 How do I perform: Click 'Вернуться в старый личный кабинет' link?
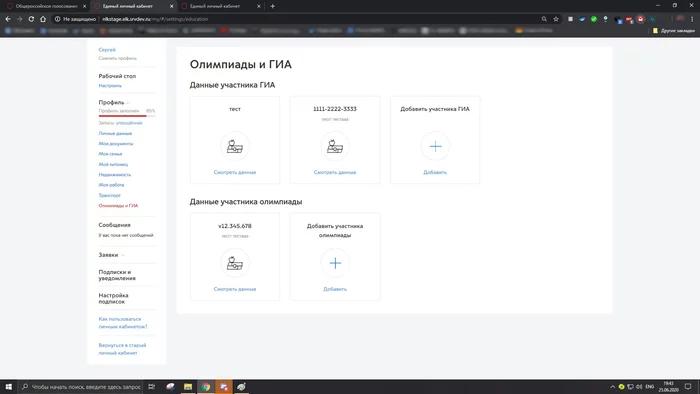(122, 349)
